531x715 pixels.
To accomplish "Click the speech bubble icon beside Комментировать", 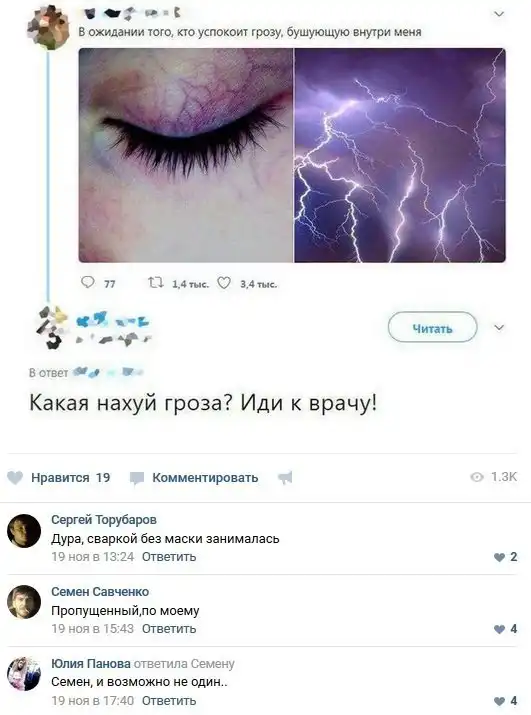I will click(x=137, y=478).
